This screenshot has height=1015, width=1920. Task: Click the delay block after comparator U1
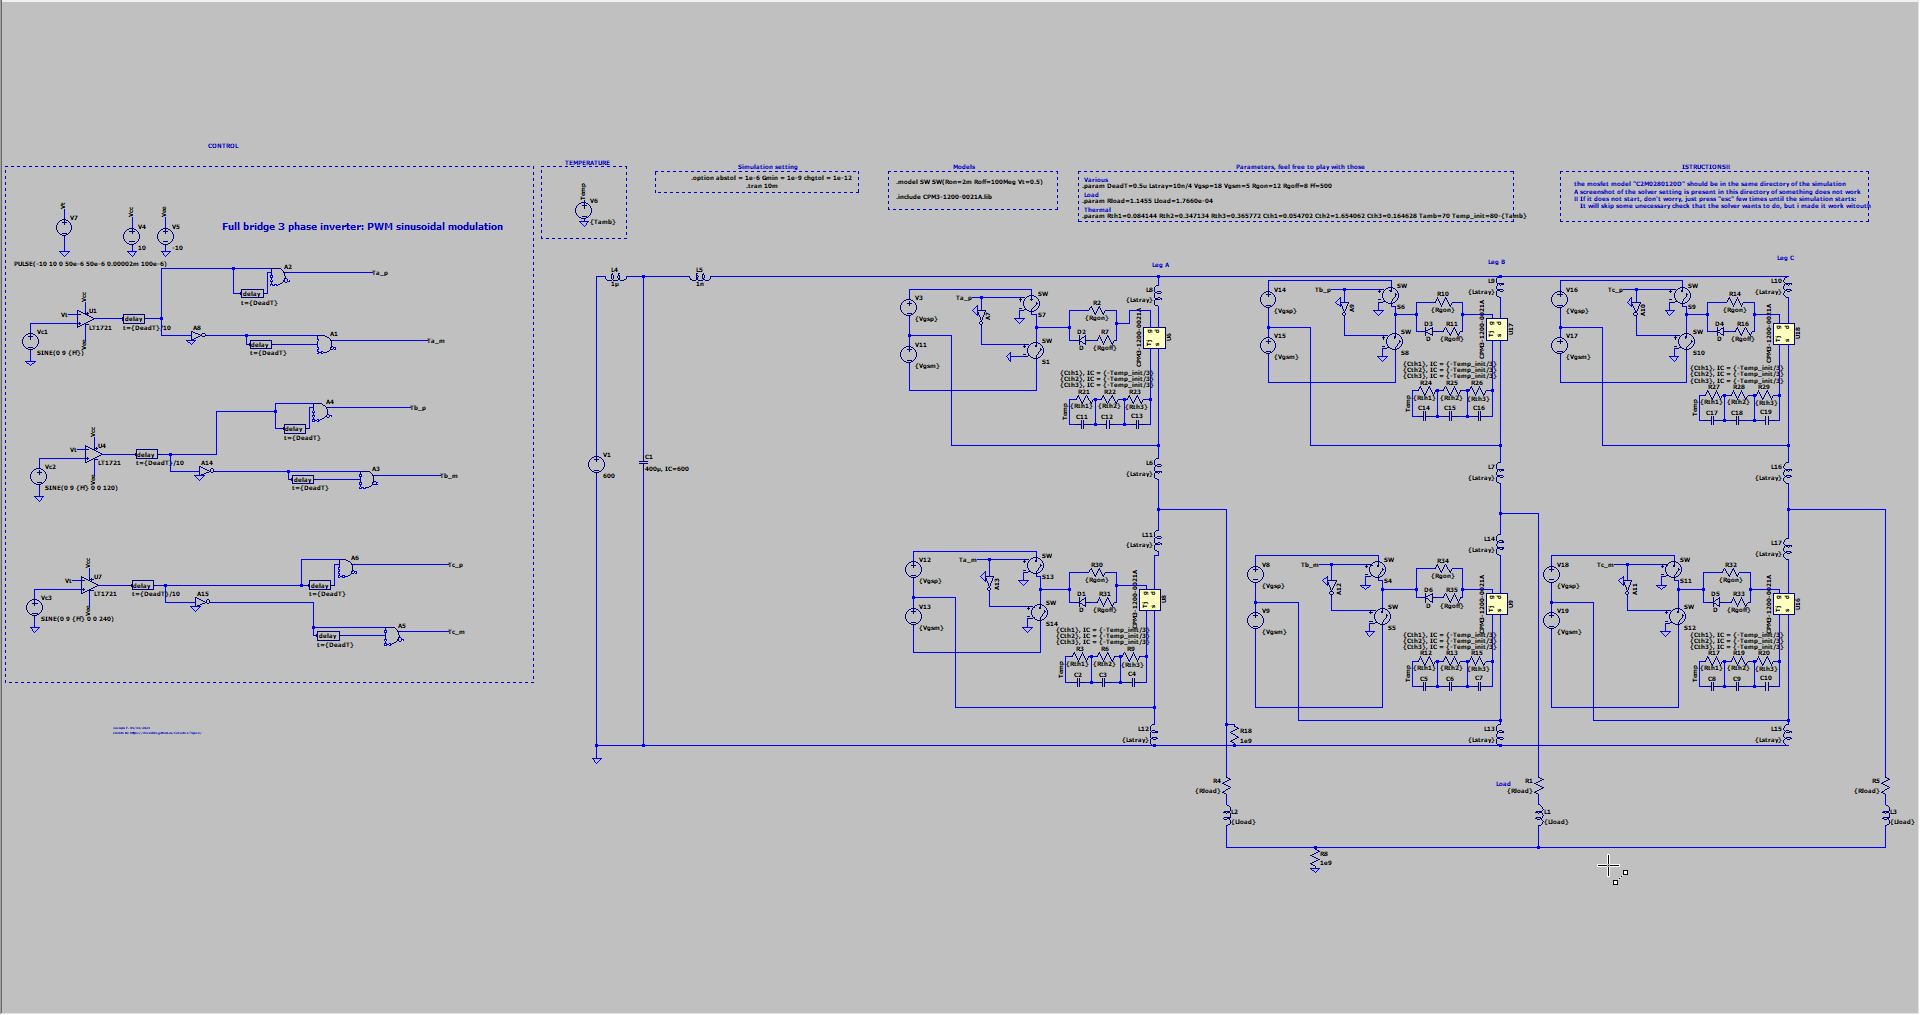click(x=134, y=319)
